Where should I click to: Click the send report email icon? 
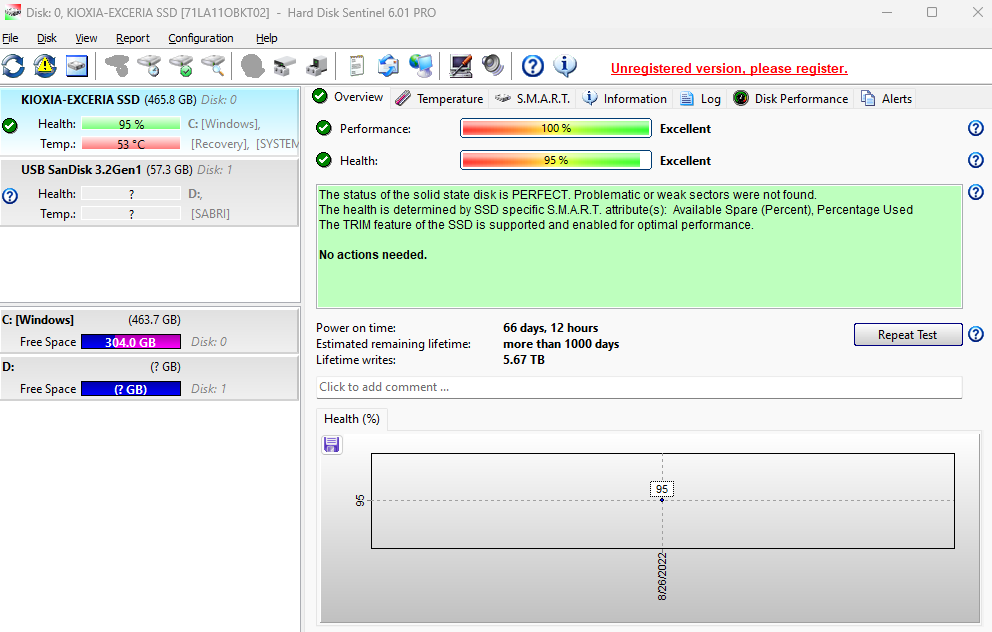(x=388, y=66)
